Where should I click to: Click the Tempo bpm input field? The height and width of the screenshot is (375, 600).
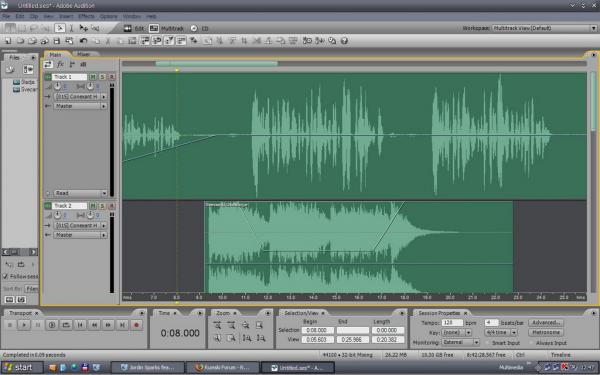(x=452, y=323)
